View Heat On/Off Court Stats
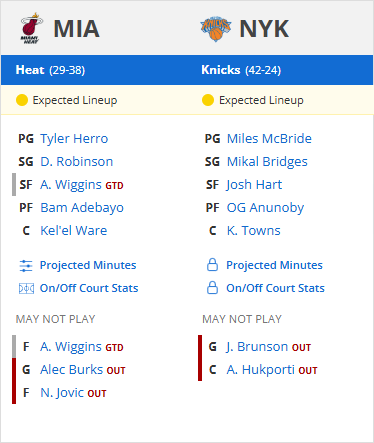 pyautogui.click(x=89, y=288)
